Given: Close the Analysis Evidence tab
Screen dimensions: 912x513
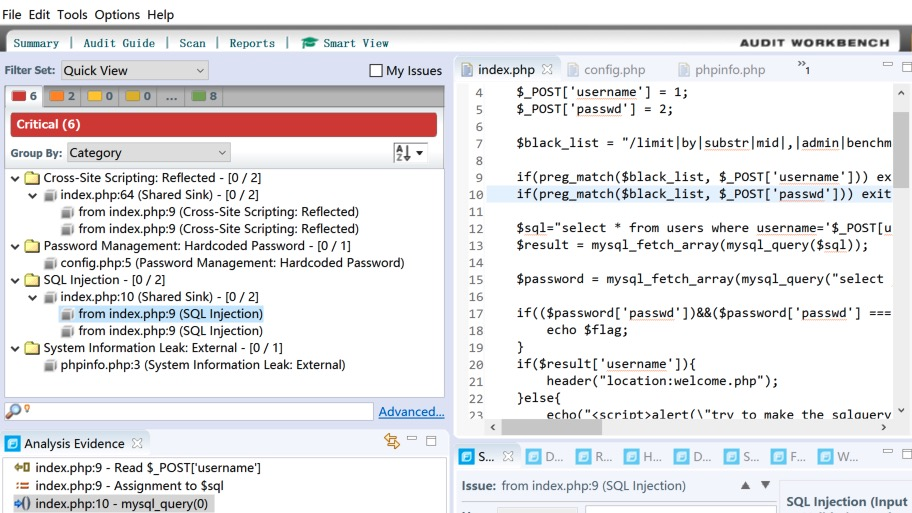Looking at the screenshot, I should point(137,443).
